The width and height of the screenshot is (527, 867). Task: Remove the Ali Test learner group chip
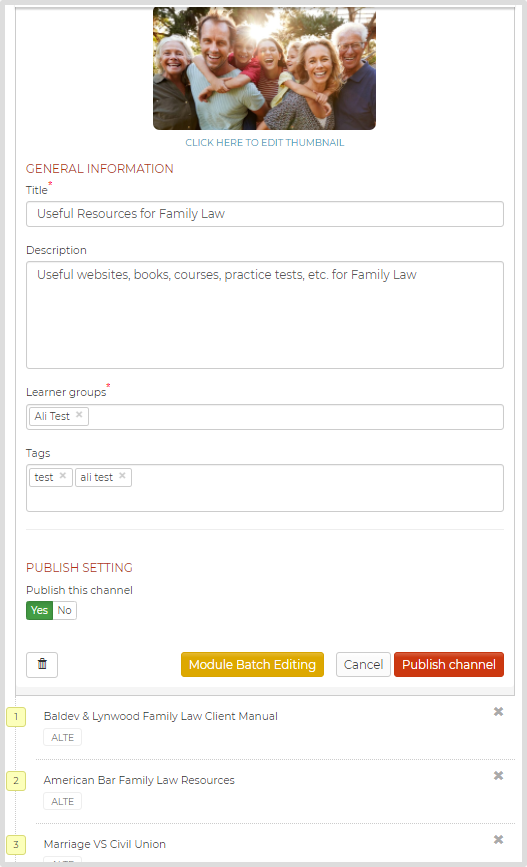(x=79, y=415)
